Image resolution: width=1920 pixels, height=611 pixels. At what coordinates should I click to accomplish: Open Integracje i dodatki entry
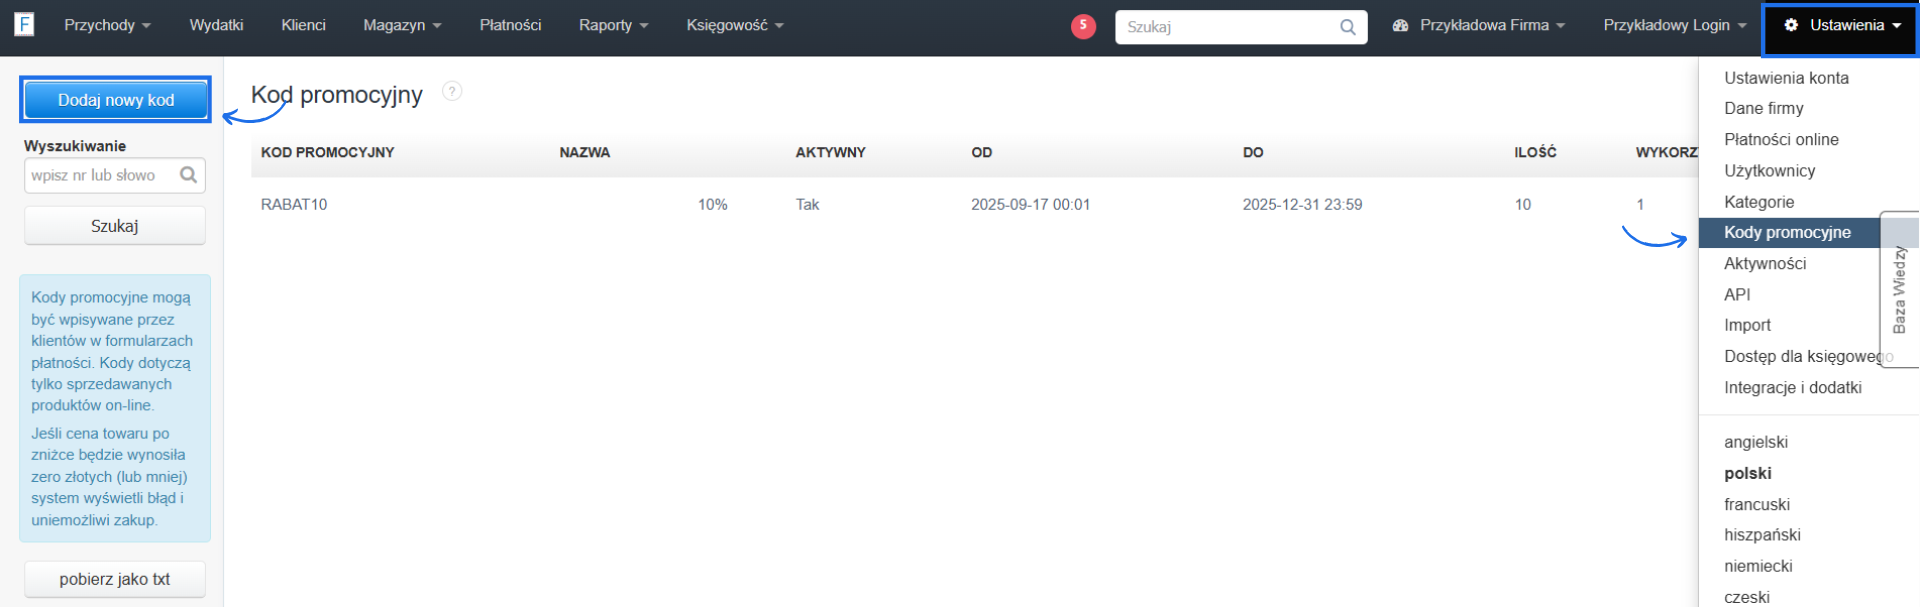click(1793, 388)
